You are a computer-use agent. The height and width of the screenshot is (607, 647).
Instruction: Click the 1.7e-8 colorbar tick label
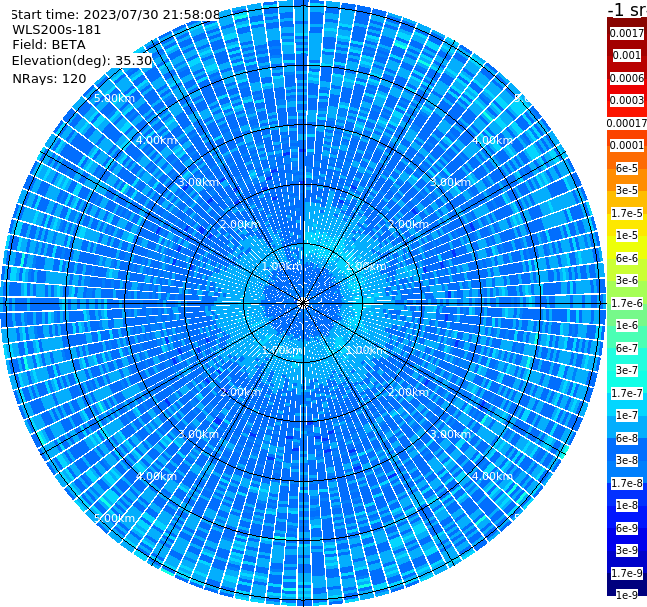(x=627, y=483)
